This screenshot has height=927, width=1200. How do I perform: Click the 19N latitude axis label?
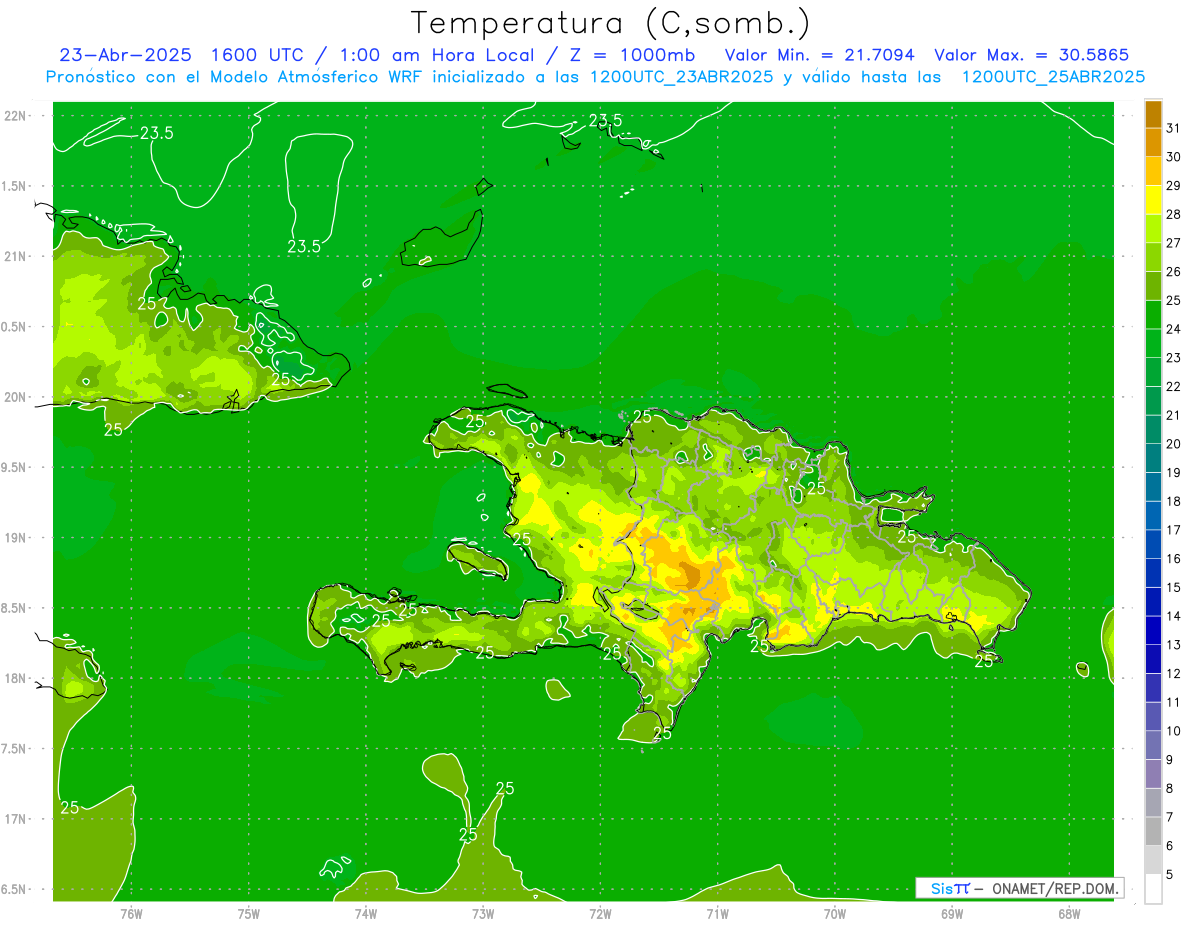[x=15, y=538]
